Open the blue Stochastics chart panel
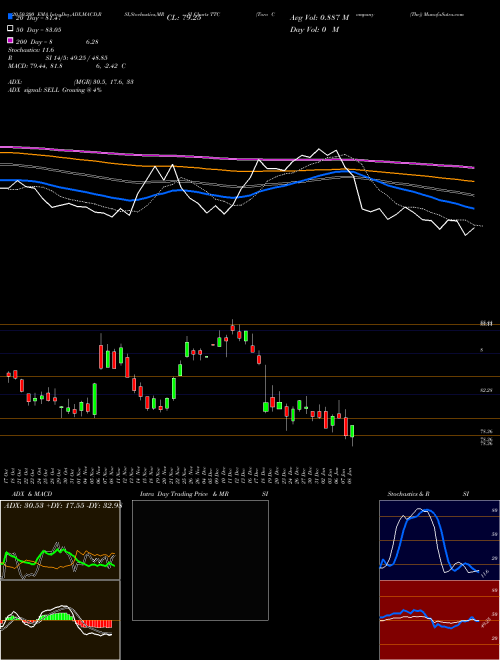Screen dimensions: 500x660 tap(439, 540)
